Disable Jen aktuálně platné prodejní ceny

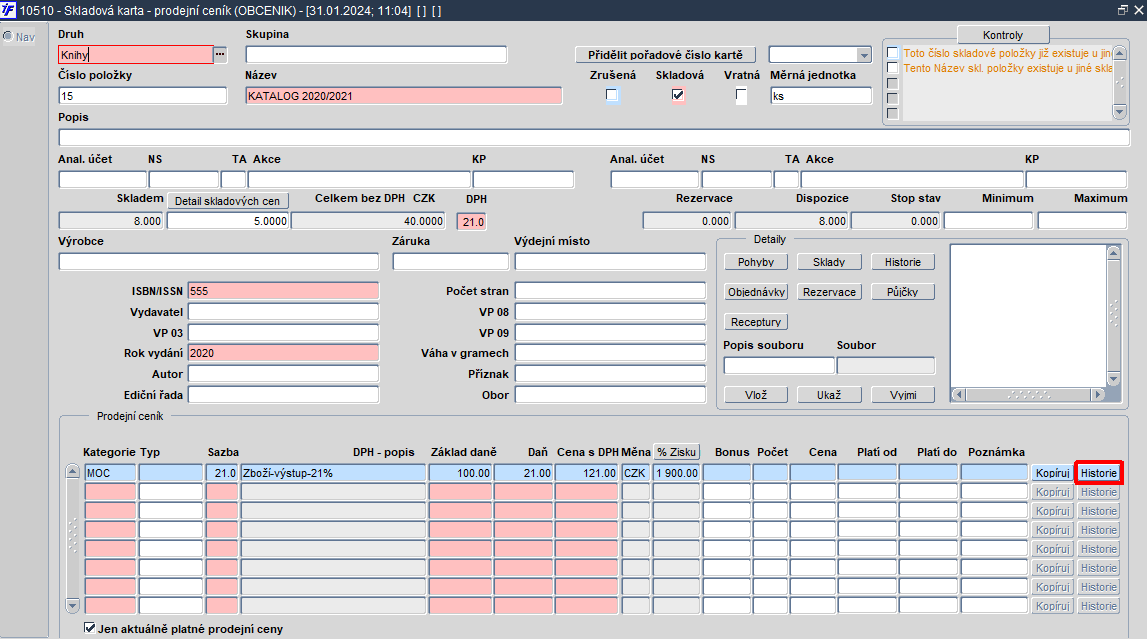(91, 629)
